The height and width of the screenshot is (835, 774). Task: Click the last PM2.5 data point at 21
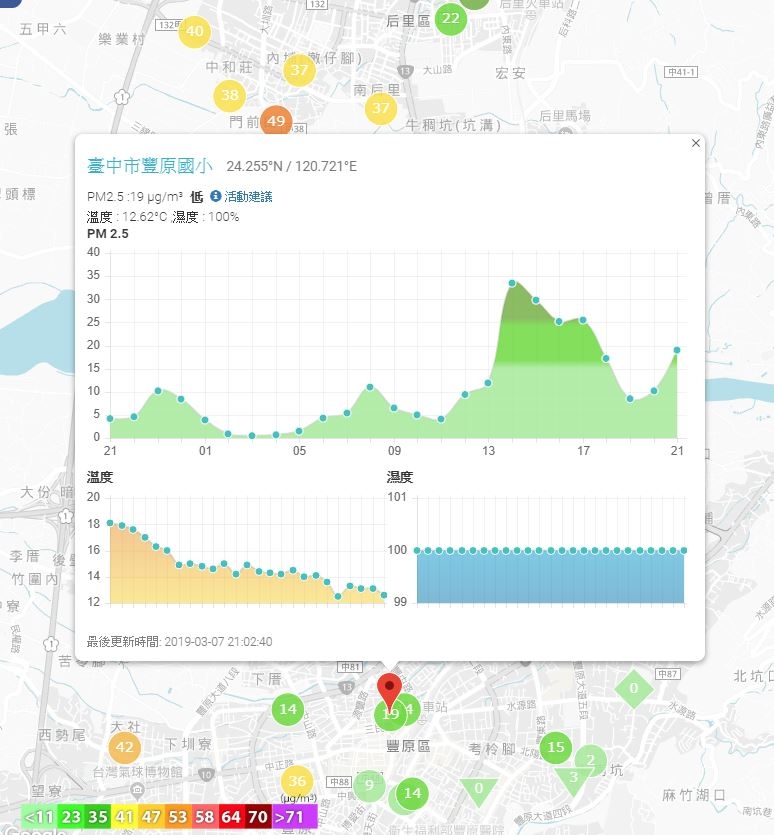(x=677, y=350)
